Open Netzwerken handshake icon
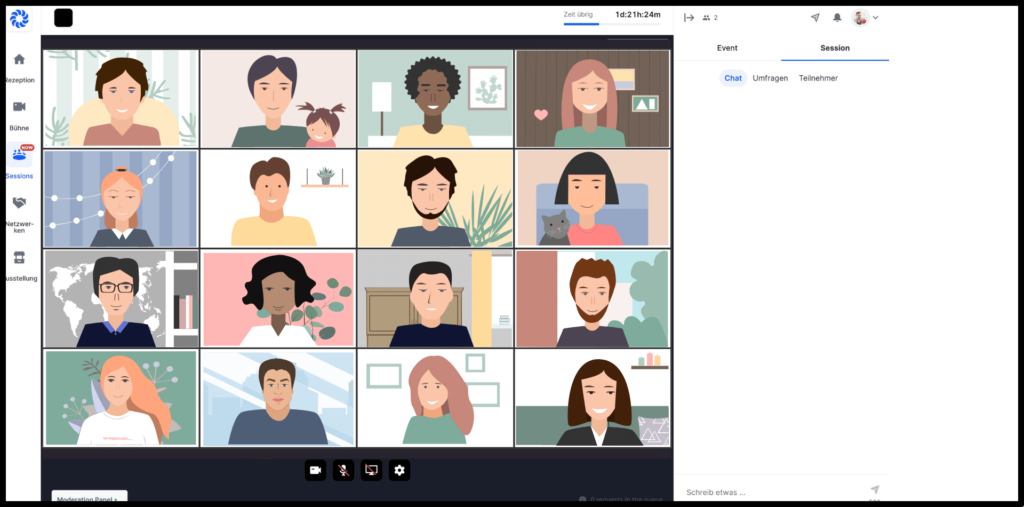 coord(19,203)
